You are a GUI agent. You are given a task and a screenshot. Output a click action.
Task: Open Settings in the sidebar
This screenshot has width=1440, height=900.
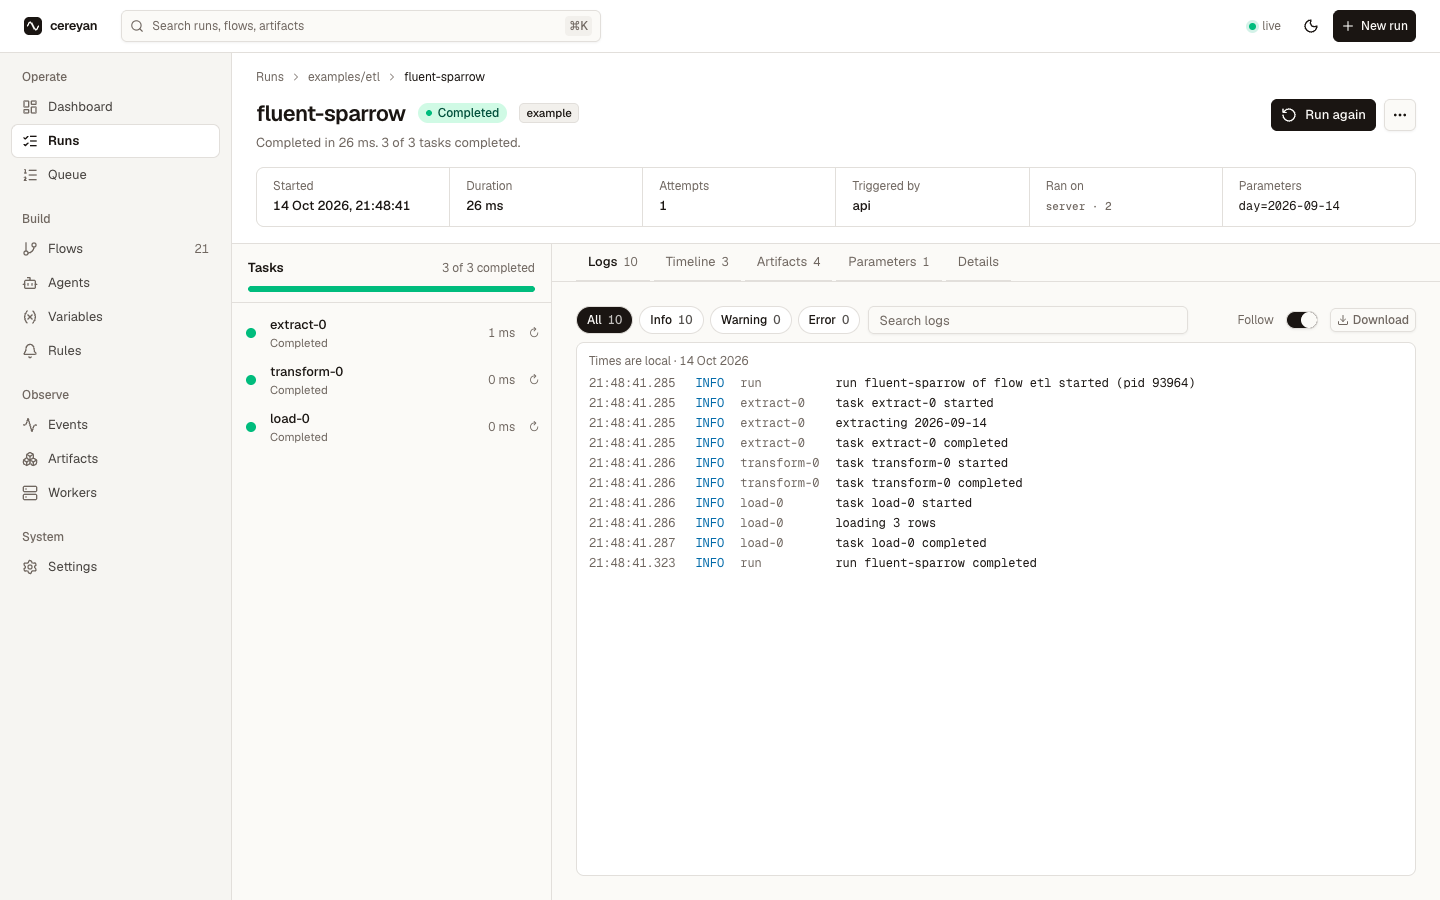point(115,567)
